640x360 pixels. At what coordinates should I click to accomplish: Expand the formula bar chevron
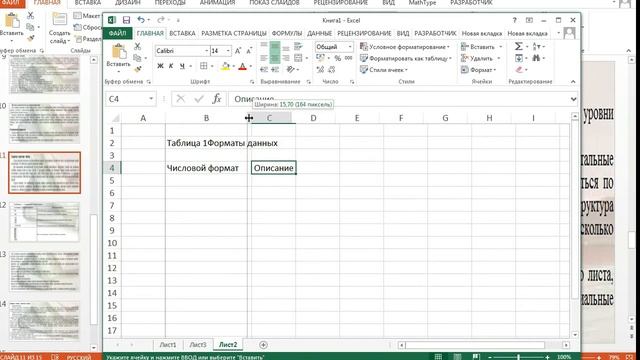[x=573, y=99]
